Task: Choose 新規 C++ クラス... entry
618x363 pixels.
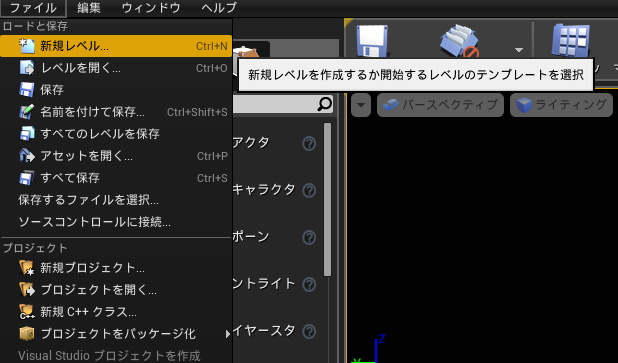Action: [x=116, y=312]
